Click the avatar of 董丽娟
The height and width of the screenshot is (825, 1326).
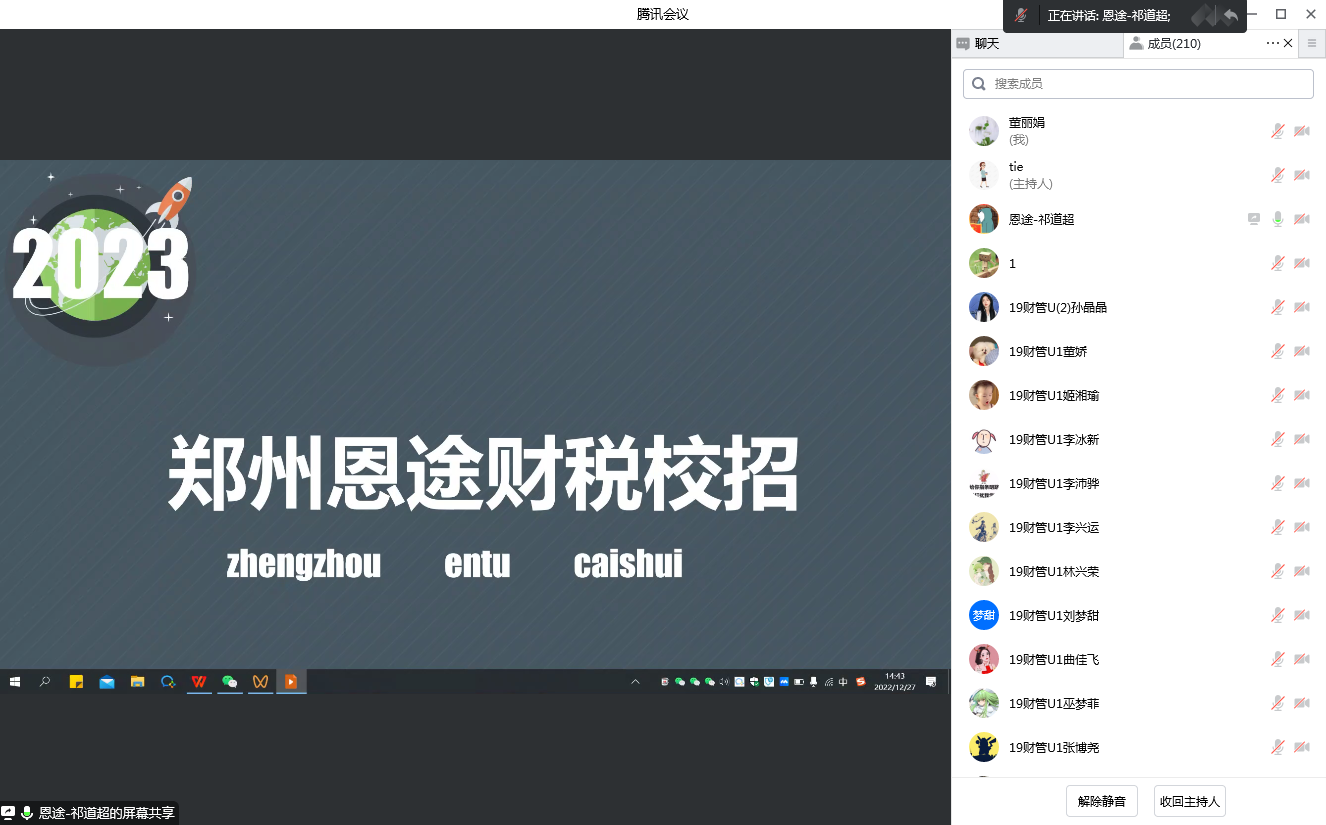[x=984, y=131]
